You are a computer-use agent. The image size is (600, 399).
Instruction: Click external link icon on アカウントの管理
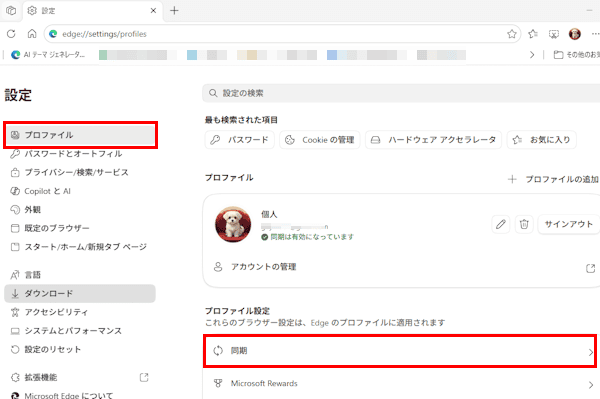point(590,268)
